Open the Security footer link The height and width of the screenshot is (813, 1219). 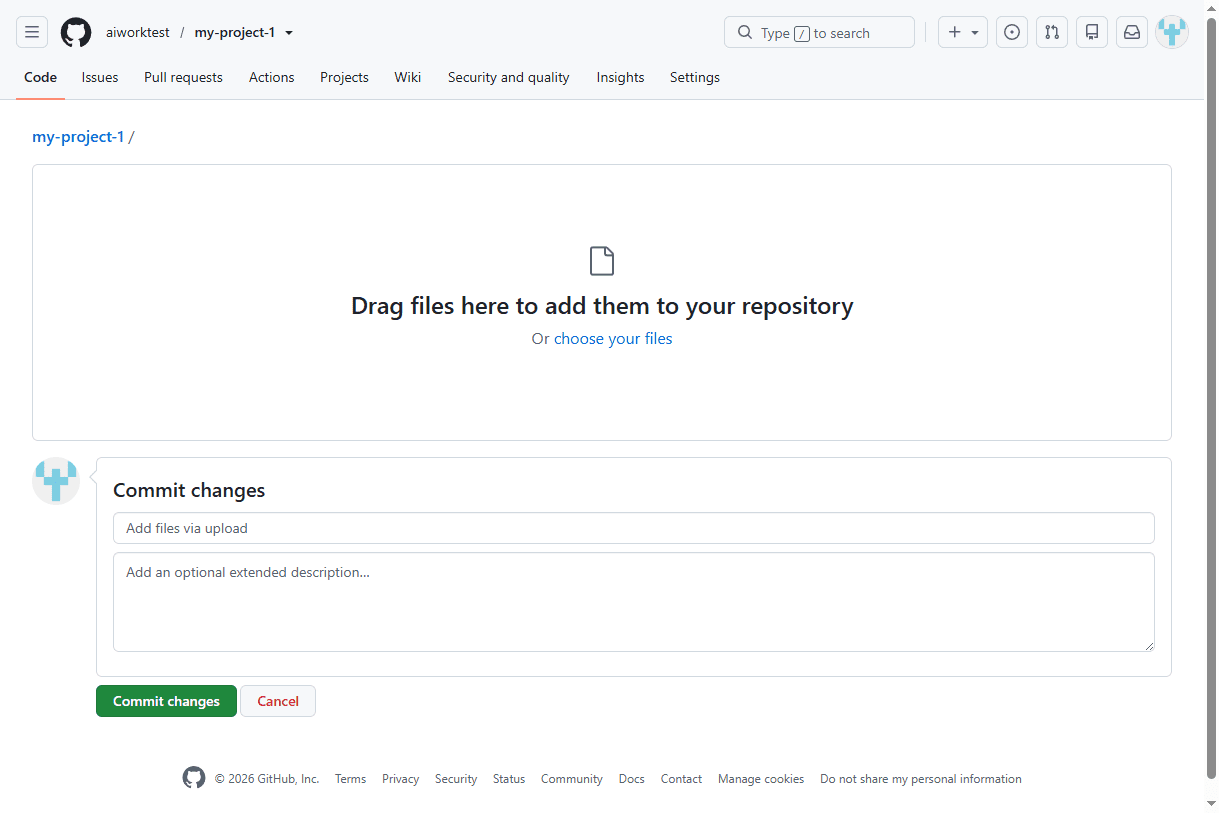coord(456,779)
